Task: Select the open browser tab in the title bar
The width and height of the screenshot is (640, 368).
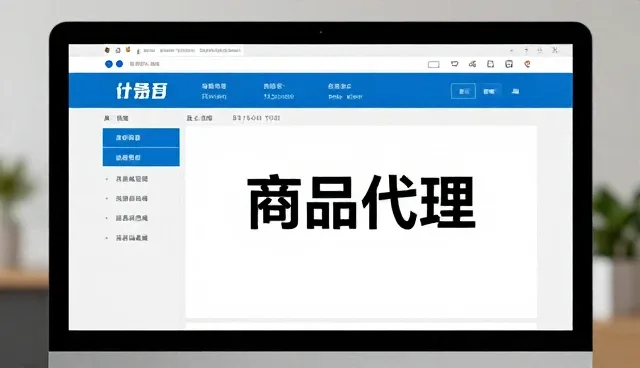Action: tap(189, 51)
